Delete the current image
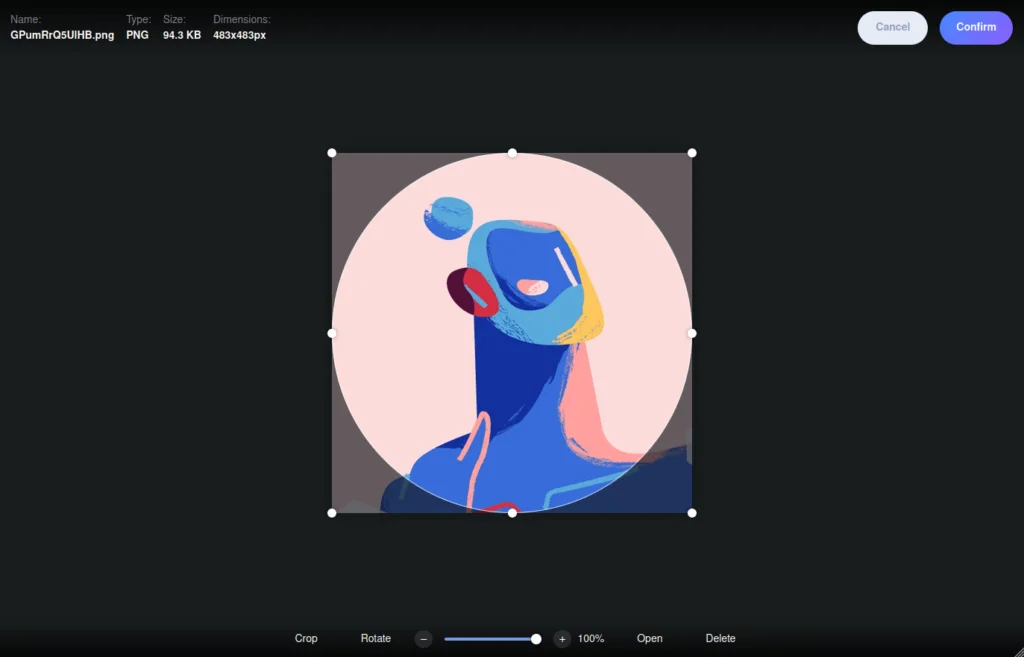This screenshot has height=657, width=1024. click(x=720, y=638)
